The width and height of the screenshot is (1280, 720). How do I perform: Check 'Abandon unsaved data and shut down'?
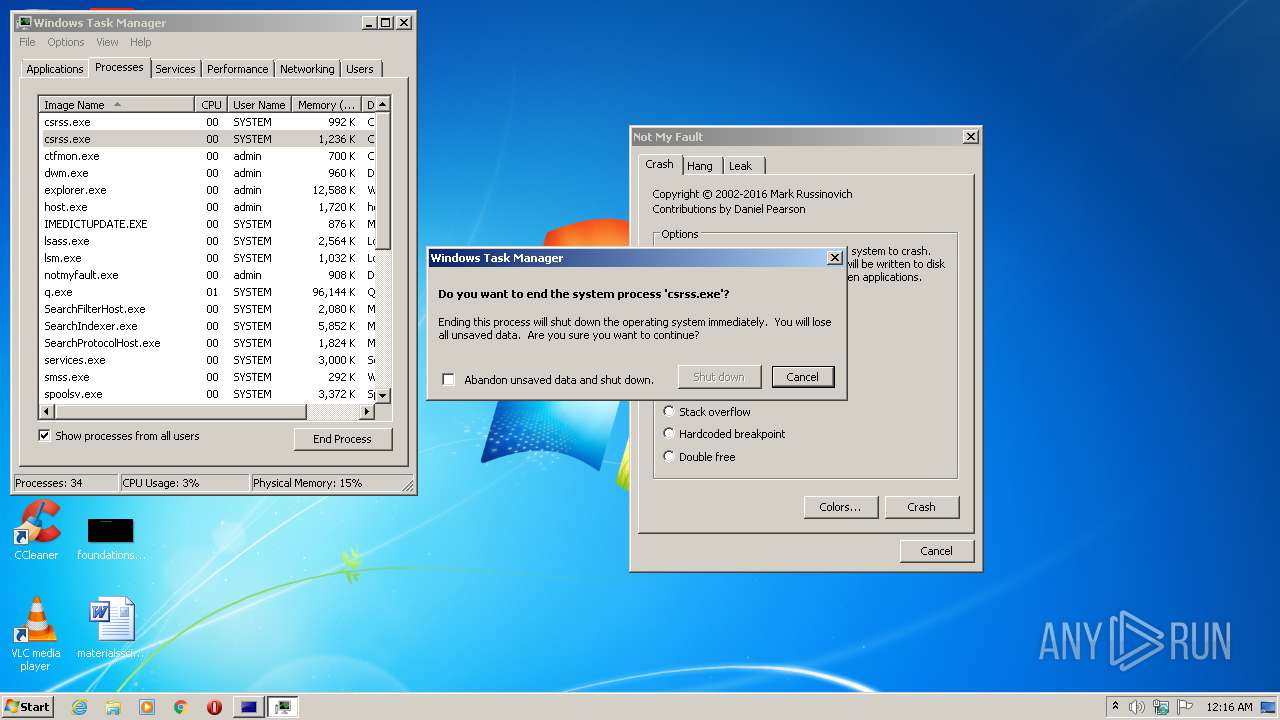[x=449, y=379]
